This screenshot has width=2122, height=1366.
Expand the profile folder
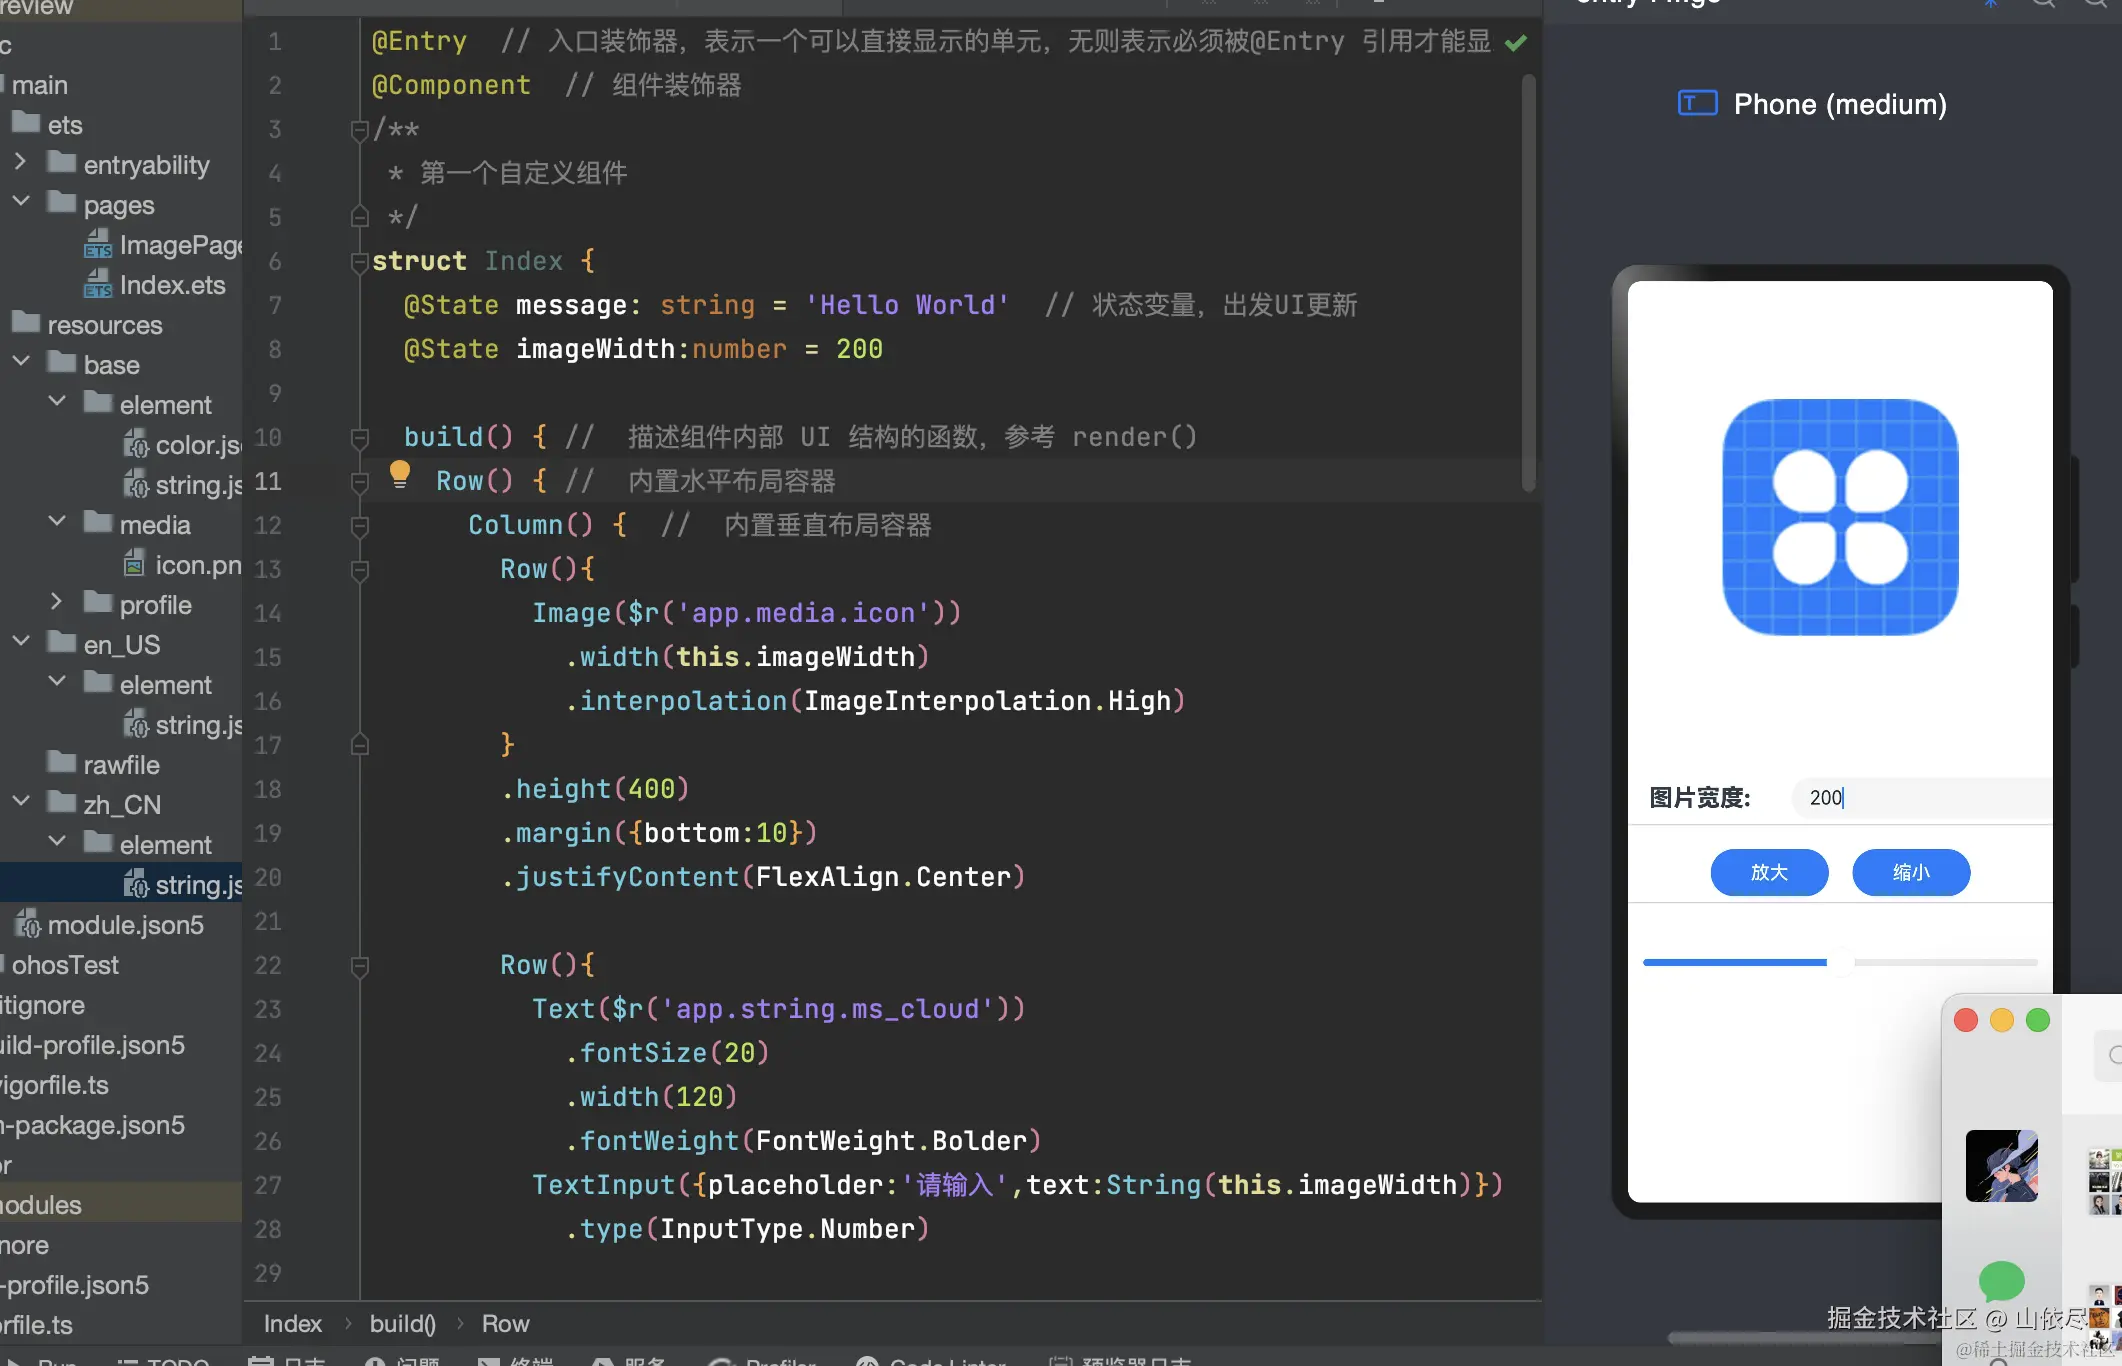pyautogui.click(x=56, y=602)
